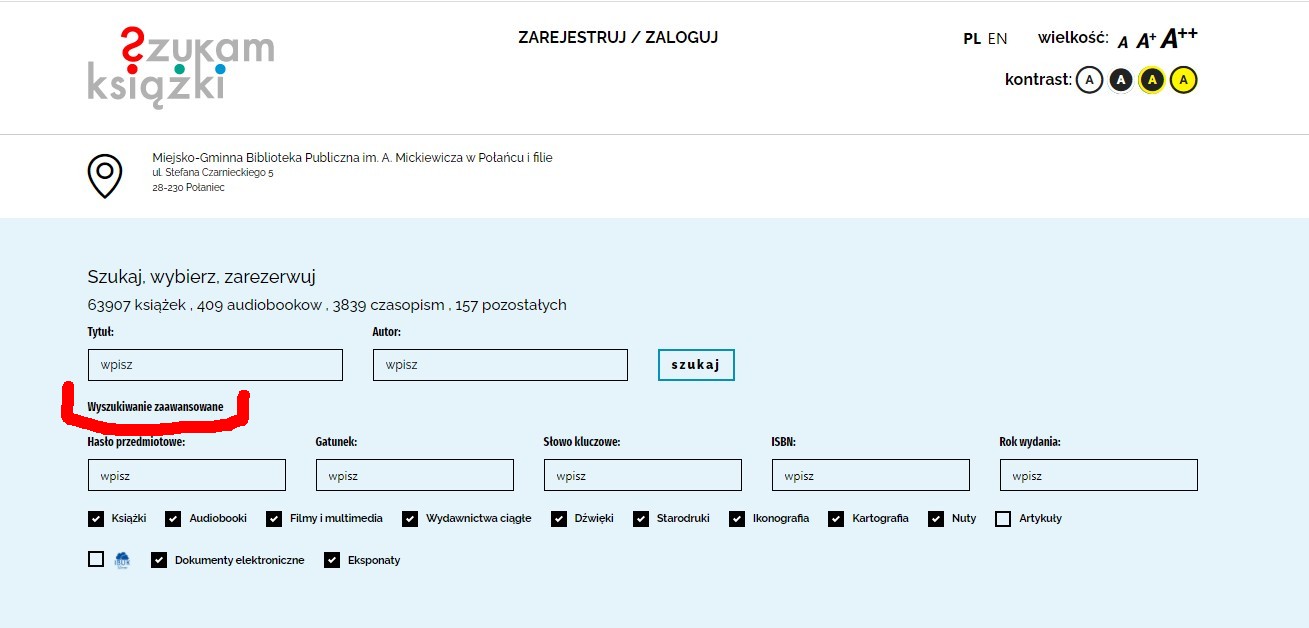Switch language to PL

pos(971,39)
